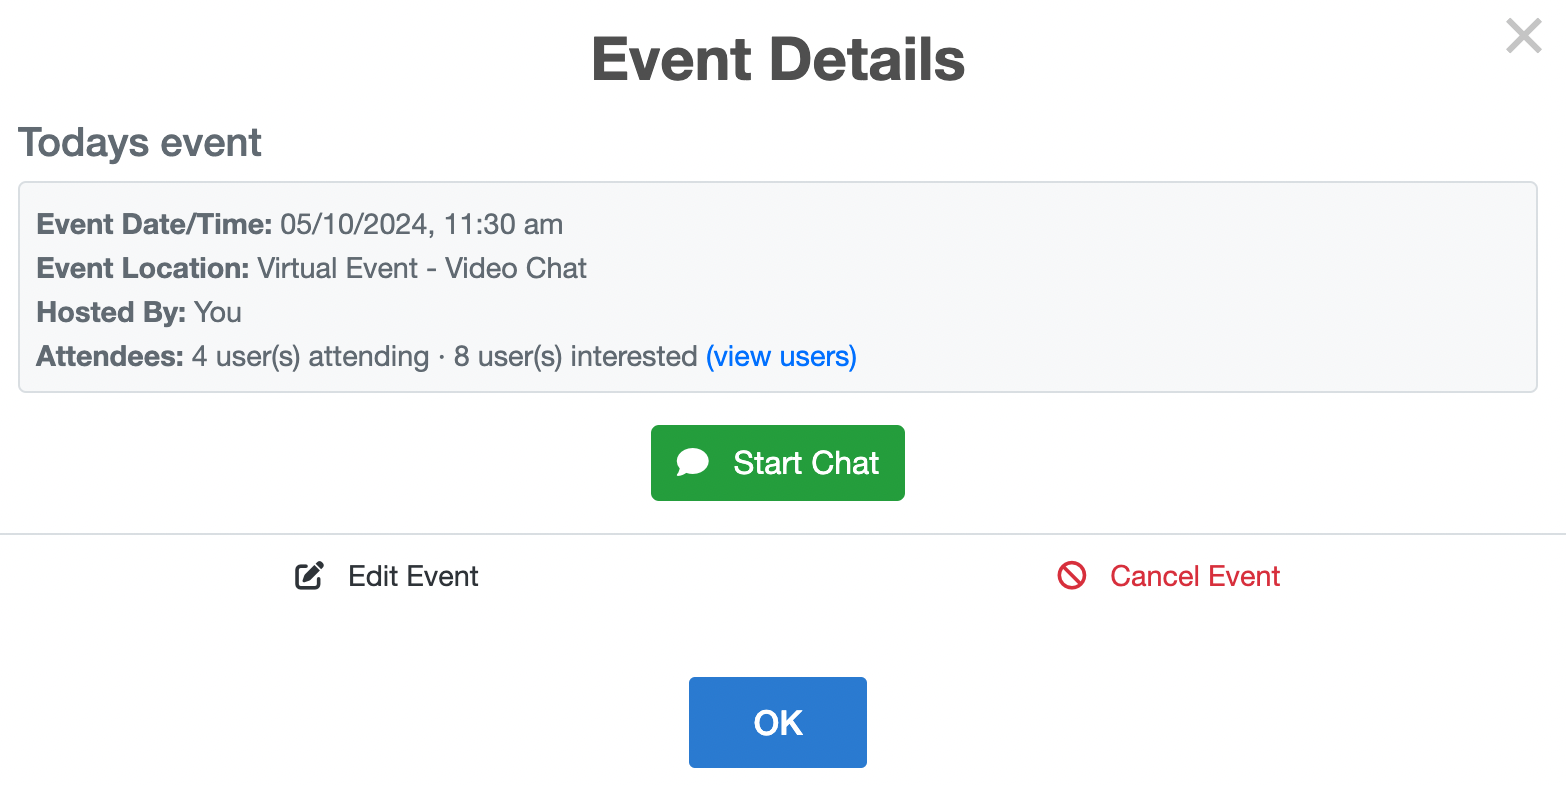Click the red prohibited icon beside Cancel Event
The height and width of the screenshot is (786, 1566).
1072,576
